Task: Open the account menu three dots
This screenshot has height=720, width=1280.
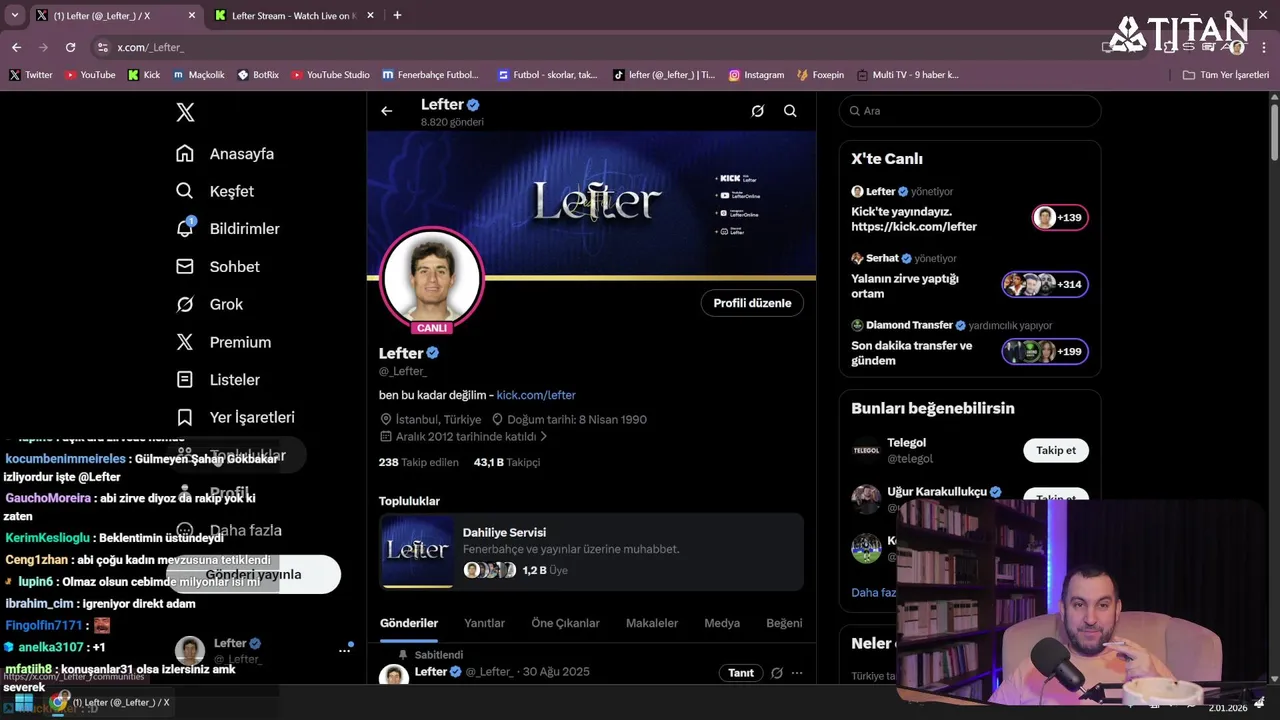Action: [x=344, y=650]
